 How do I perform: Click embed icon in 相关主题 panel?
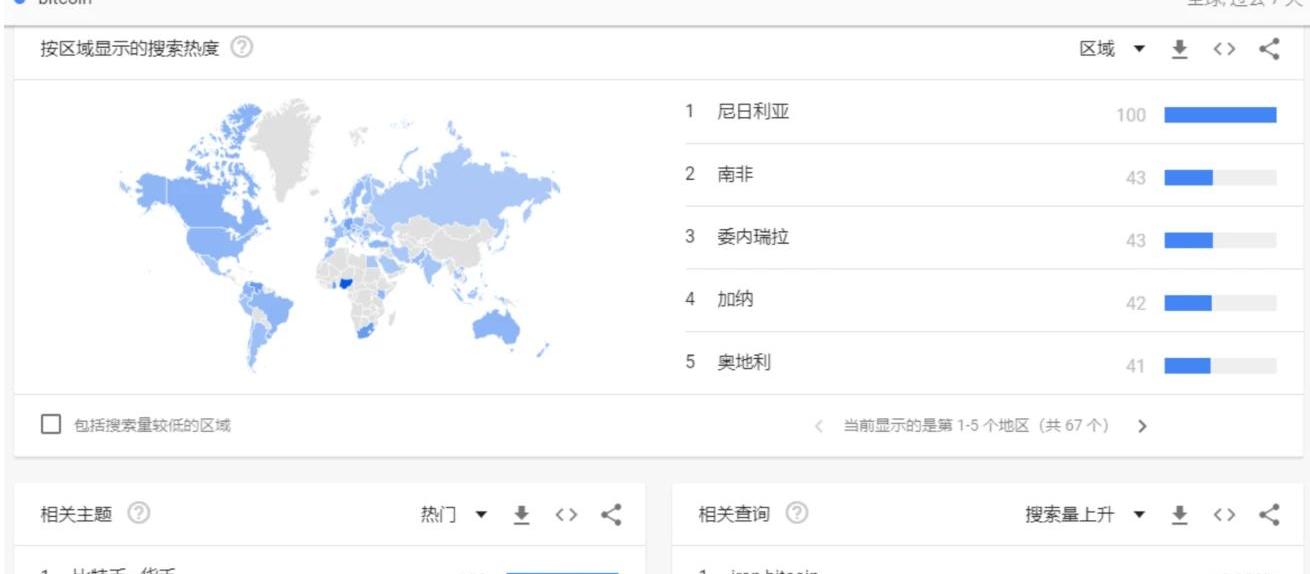(x=566, y=514)
